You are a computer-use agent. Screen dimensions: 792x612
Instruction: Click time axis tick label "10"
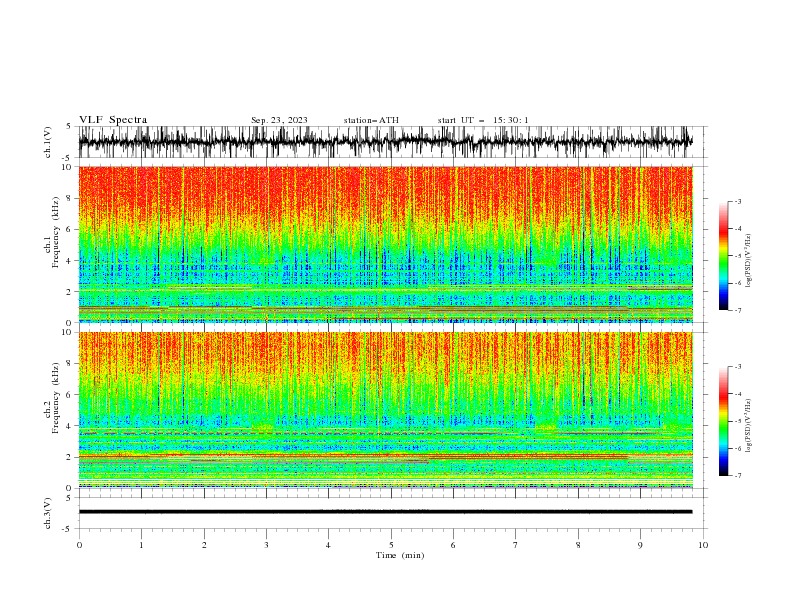[703, 545]
